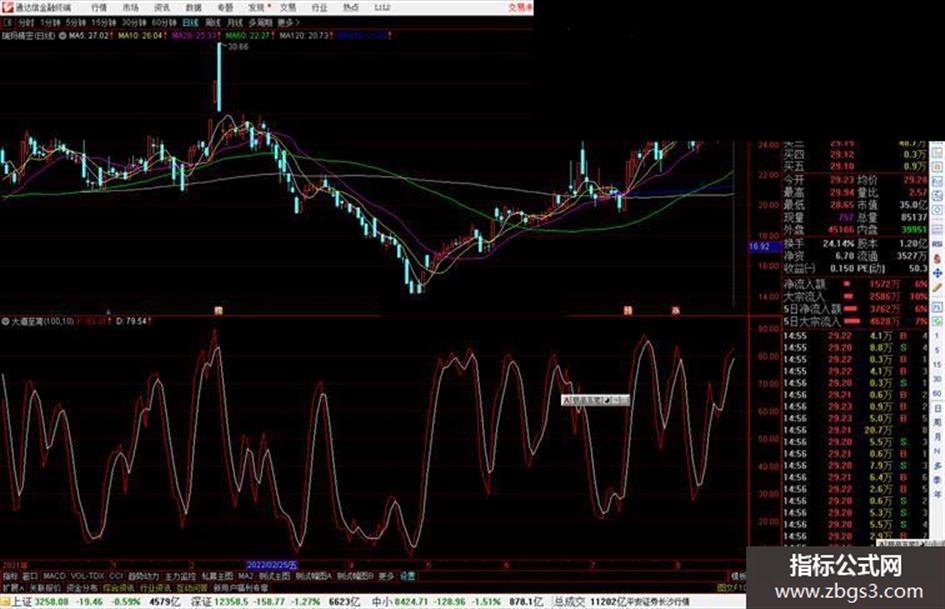The width and height of the screenshot is (945, 609).
Task: Open the 交易 menu in top bar
Action: pyautogui.click(x=288, y=7)
